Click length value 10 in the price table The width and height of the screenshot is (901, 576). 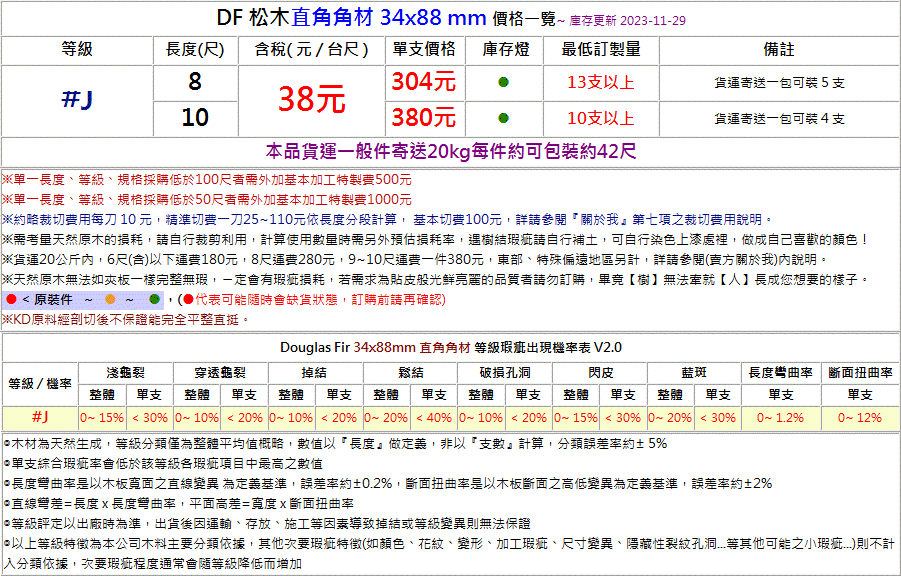click(195, 117)
